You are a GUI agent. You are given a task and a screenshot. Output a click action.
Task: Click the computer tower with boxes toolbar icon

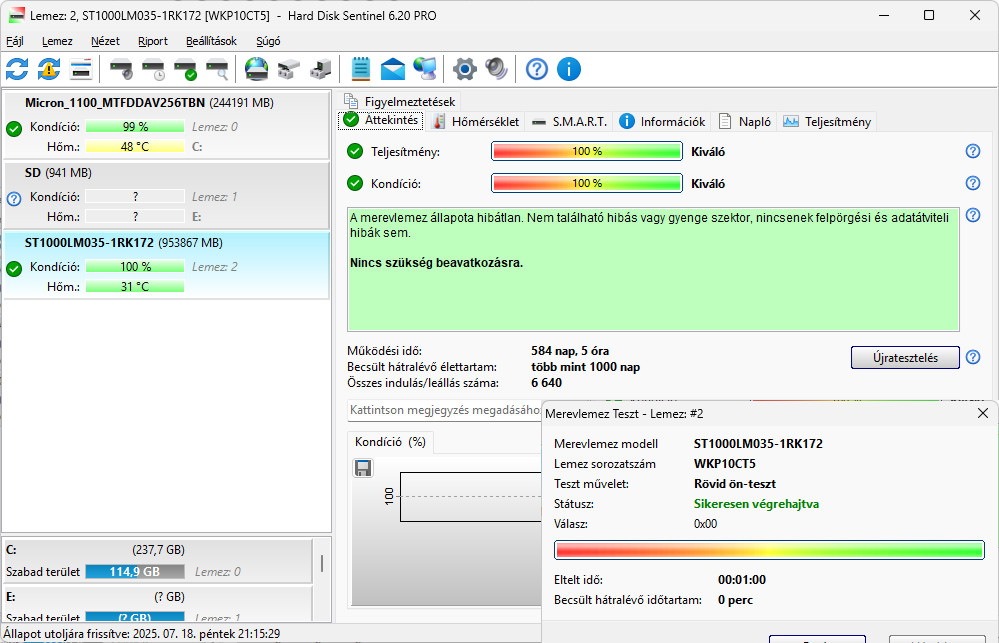coord(320,69)
